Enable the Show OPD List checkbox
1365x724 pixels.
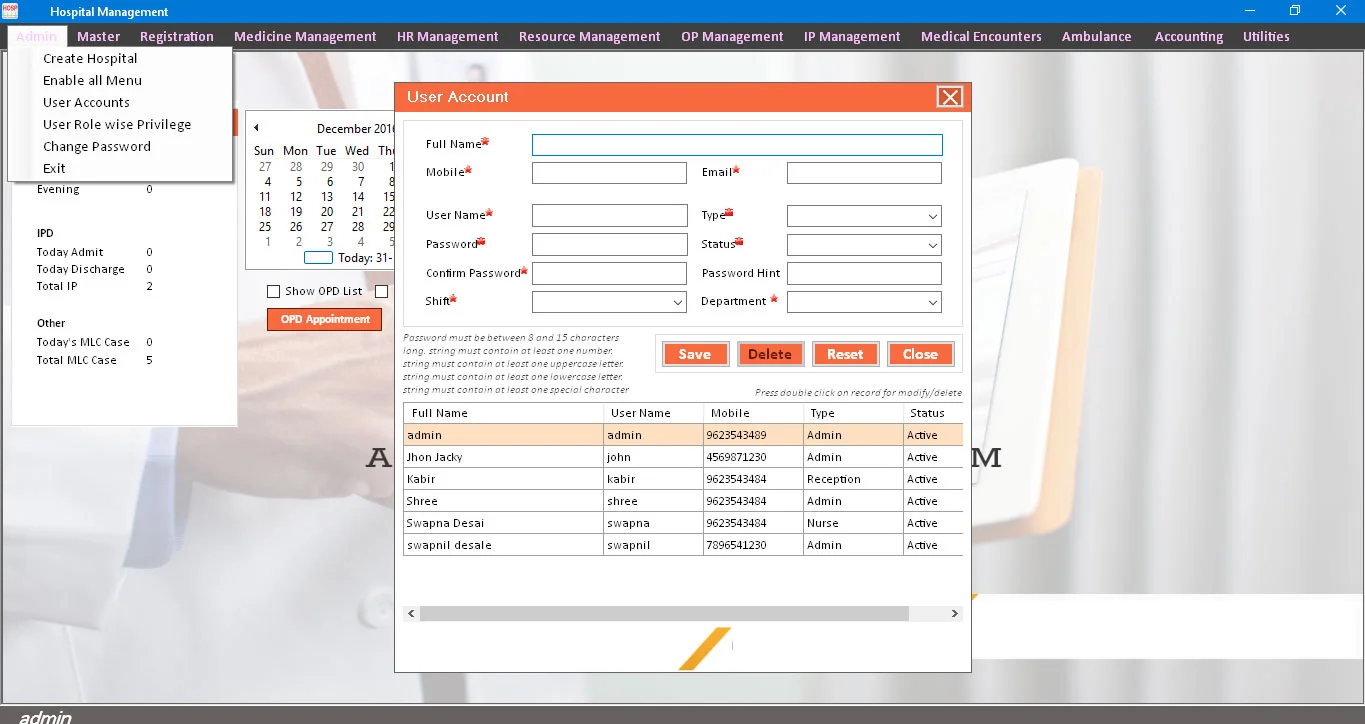tap(273, 292)
